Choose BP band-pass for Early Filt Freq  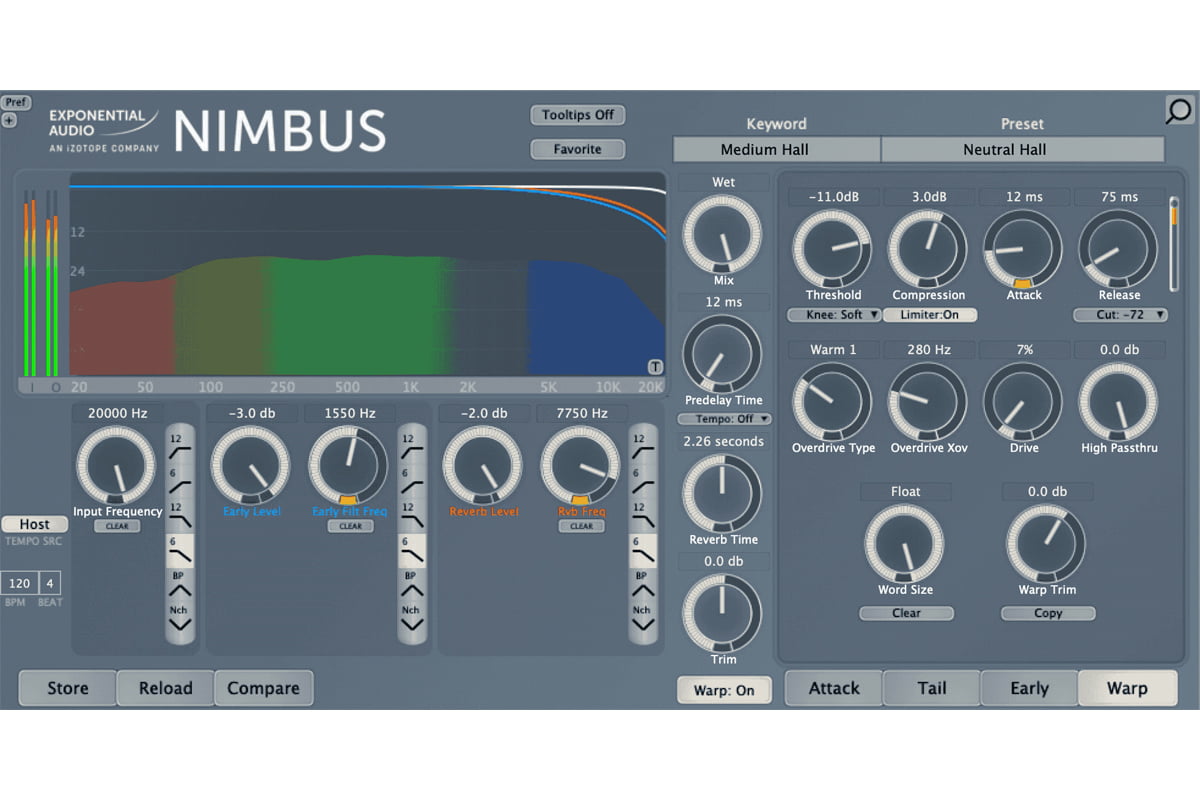coord(413,585)
